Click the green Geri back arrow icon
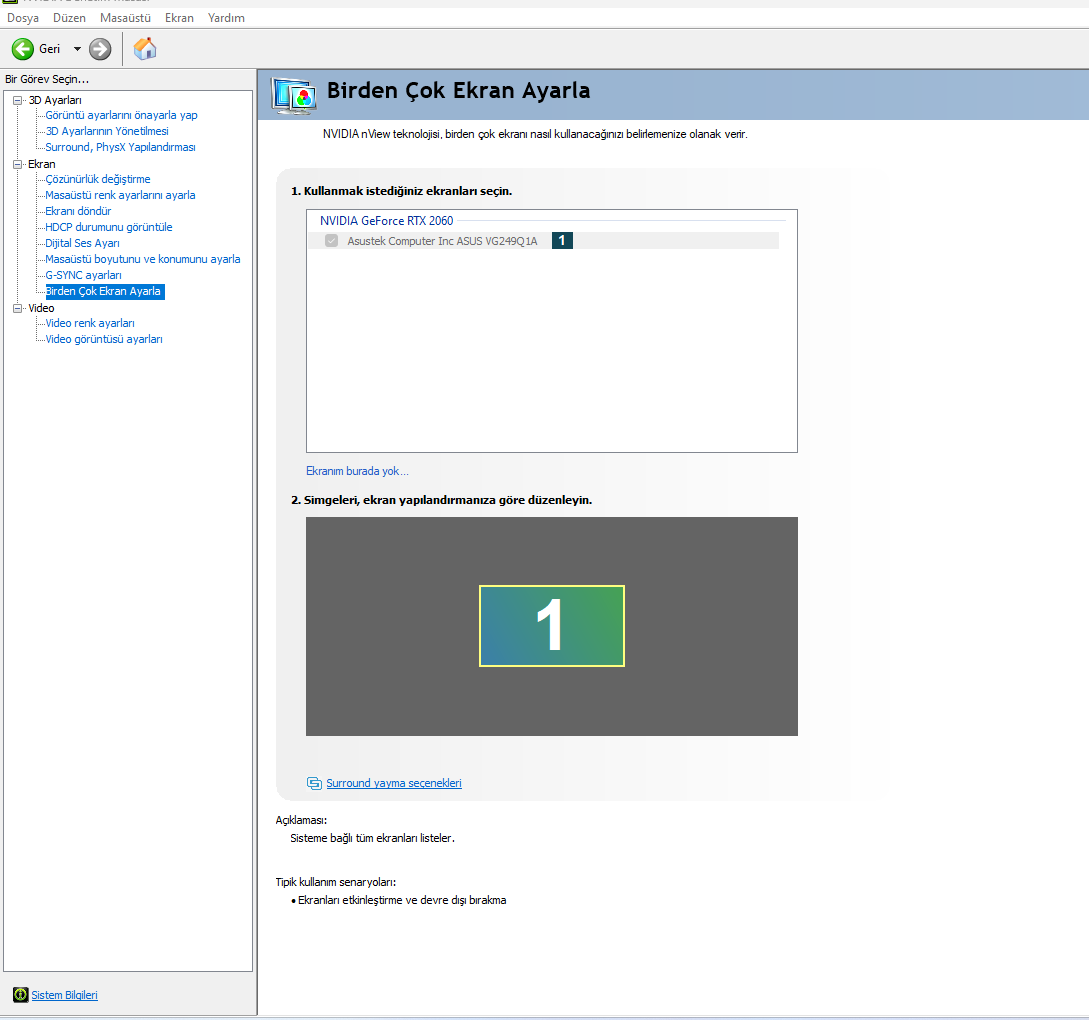The height and width of the screenshot is (1020, 1089). tap(23, 49)
